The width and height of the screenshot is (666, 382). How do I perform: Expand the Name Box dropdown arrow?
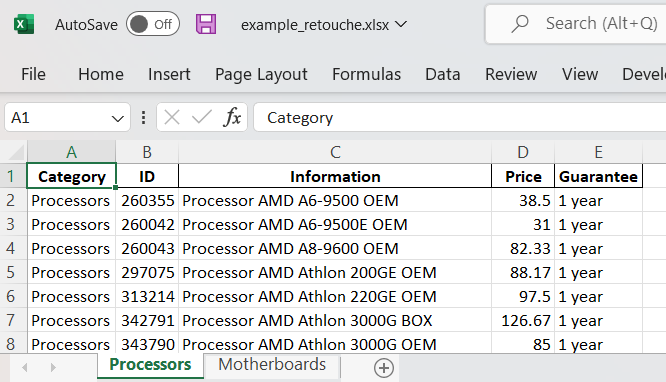(x=118, y=119)
